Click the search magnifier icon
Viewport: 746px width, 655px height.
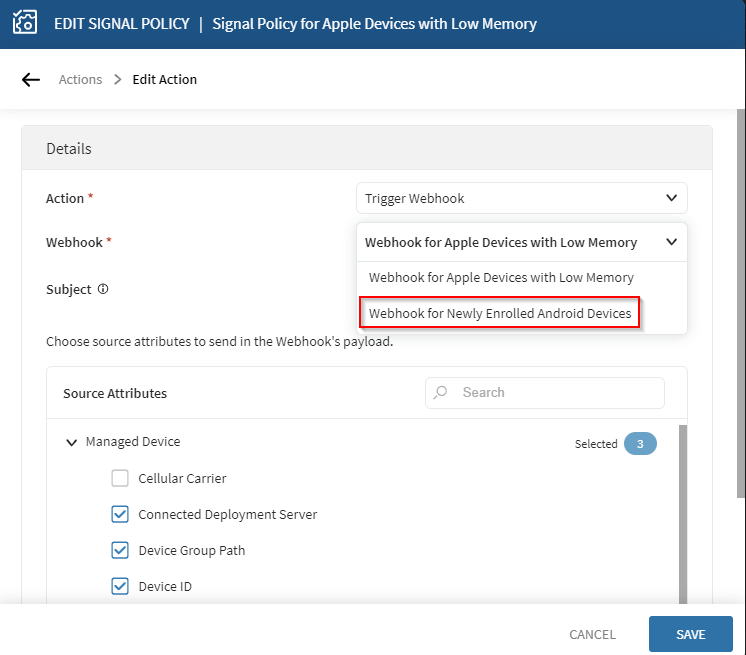tap(441, 393)
